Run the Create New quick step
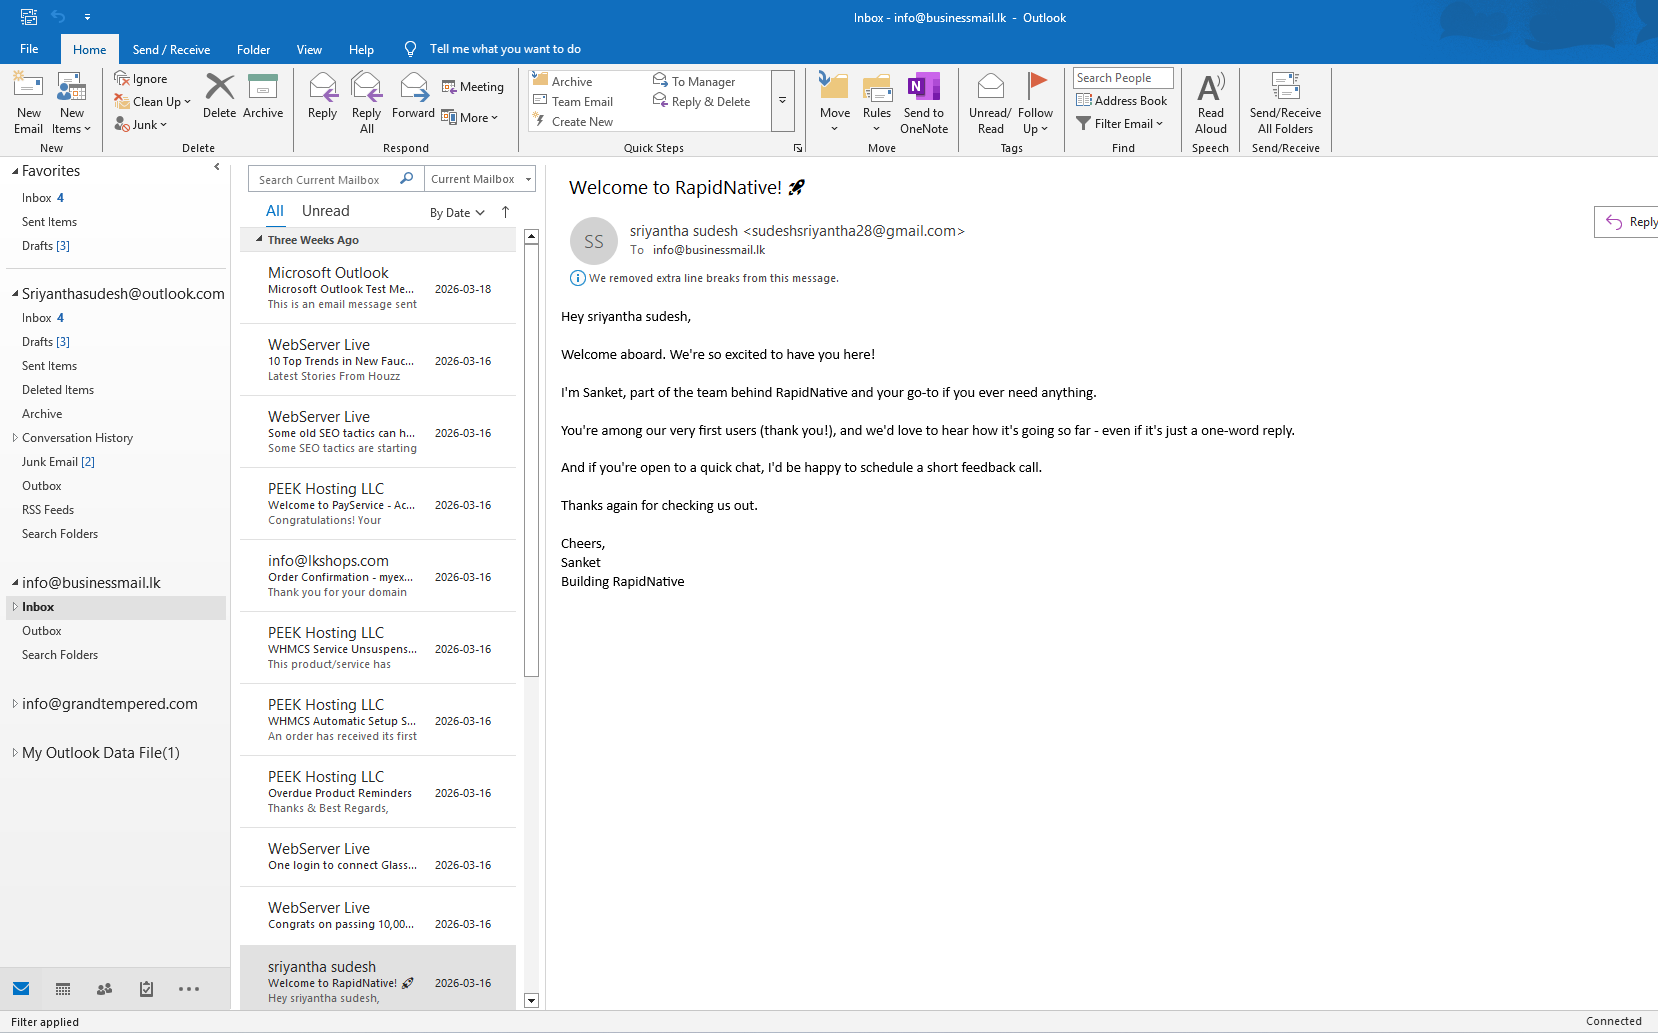The image size is (1658, 1033). [x=574, y=122]
